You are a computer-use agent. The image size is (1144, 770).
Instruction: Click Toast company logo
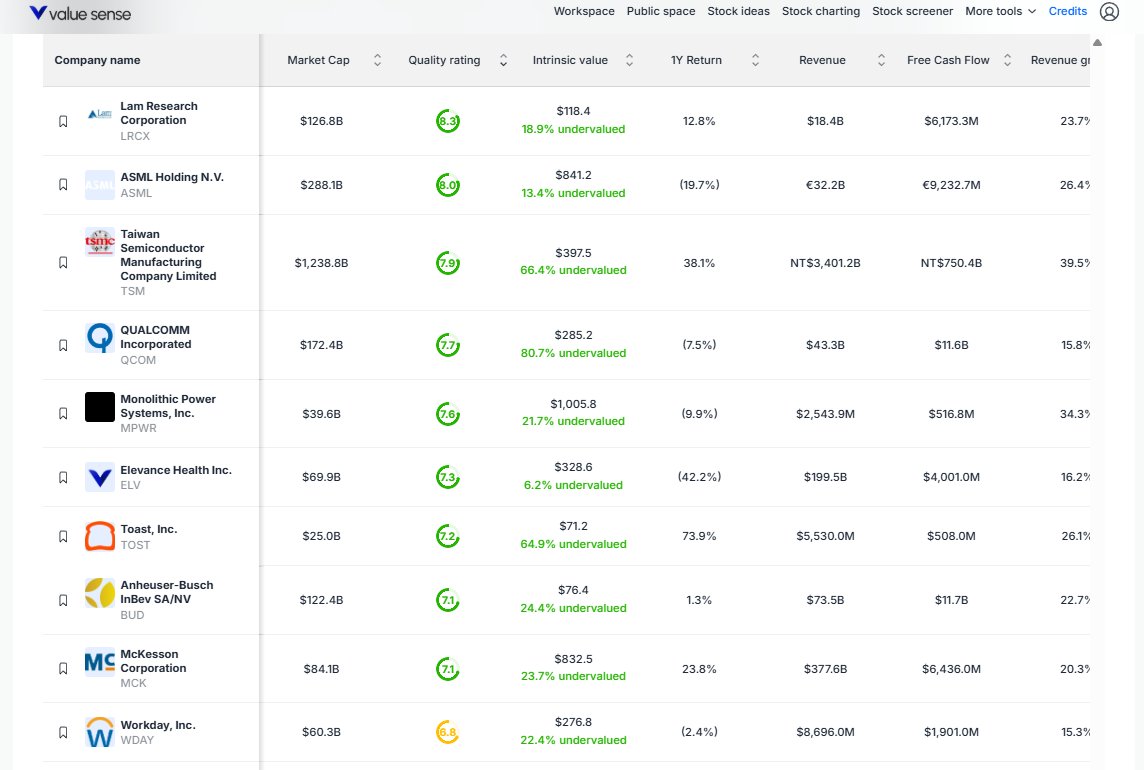[100, 536]
